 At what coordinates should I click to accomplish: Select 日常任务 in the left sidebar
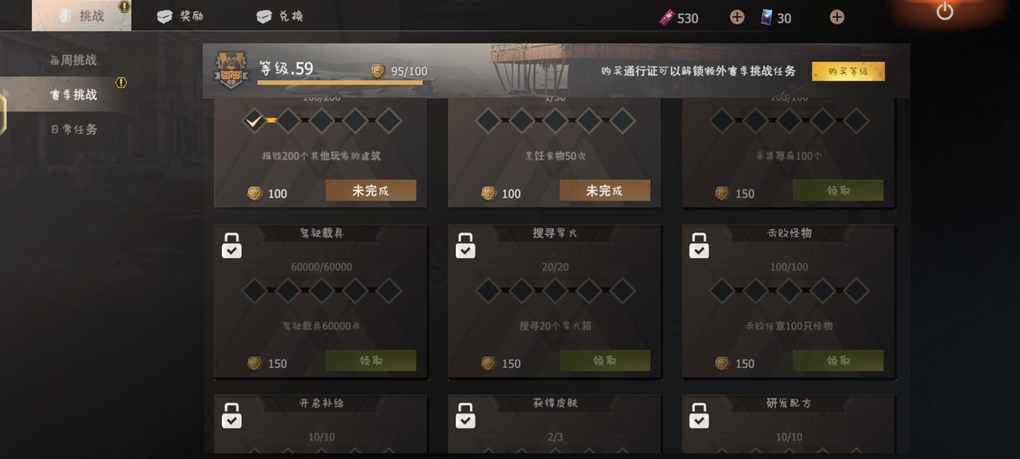pos(74,129)
